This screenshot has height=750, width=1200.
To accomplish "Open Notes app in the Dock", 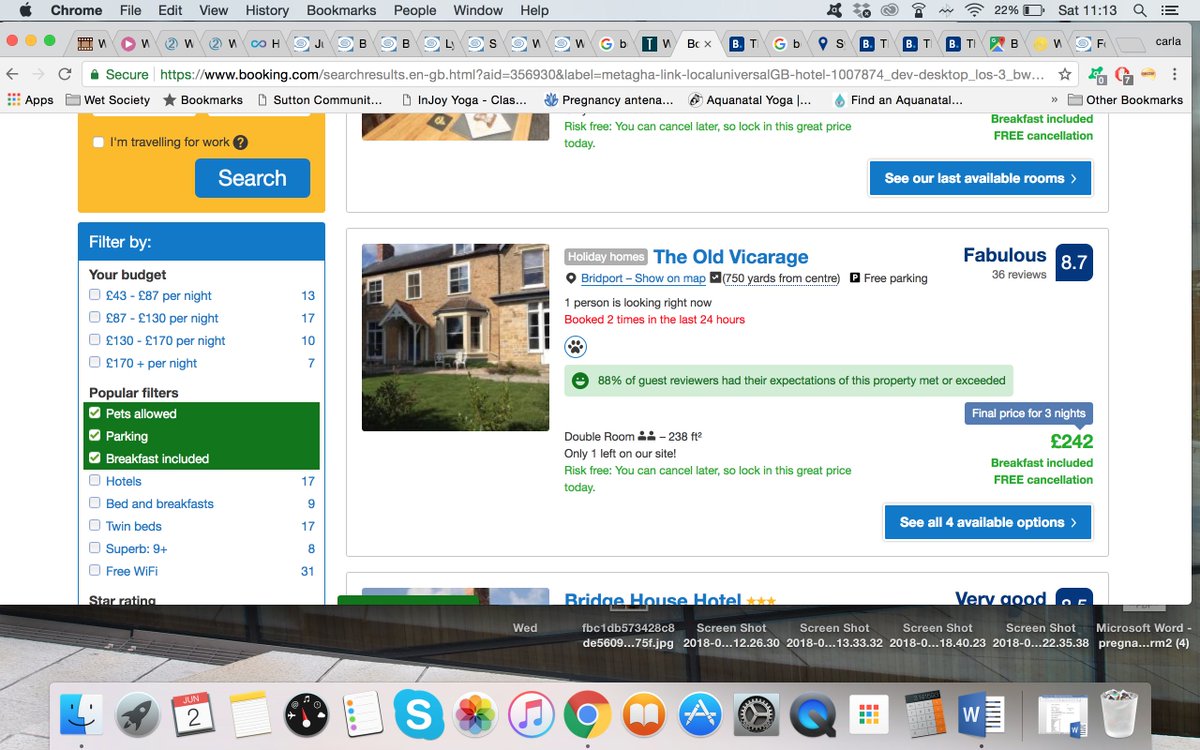I will [250, 716].
